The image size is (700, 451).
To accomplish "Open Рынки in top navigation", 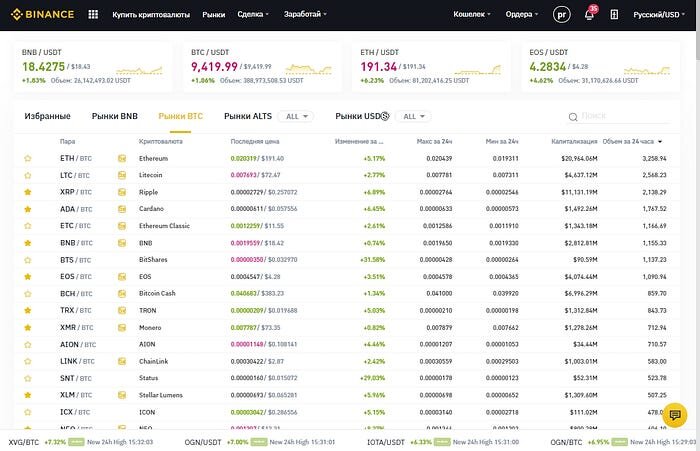I will [213, 15].
